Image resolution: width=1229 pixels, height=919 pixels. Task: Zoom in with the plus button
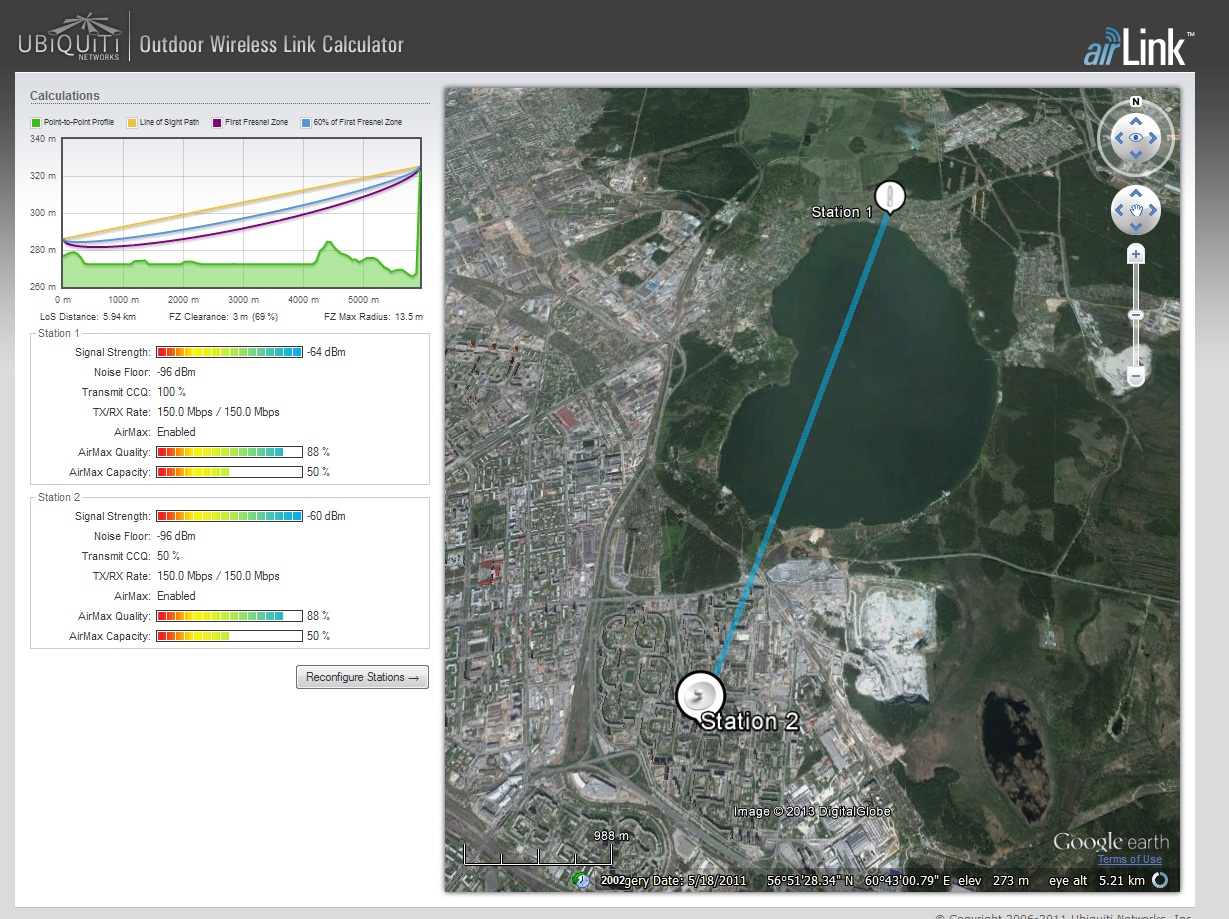1135,255
